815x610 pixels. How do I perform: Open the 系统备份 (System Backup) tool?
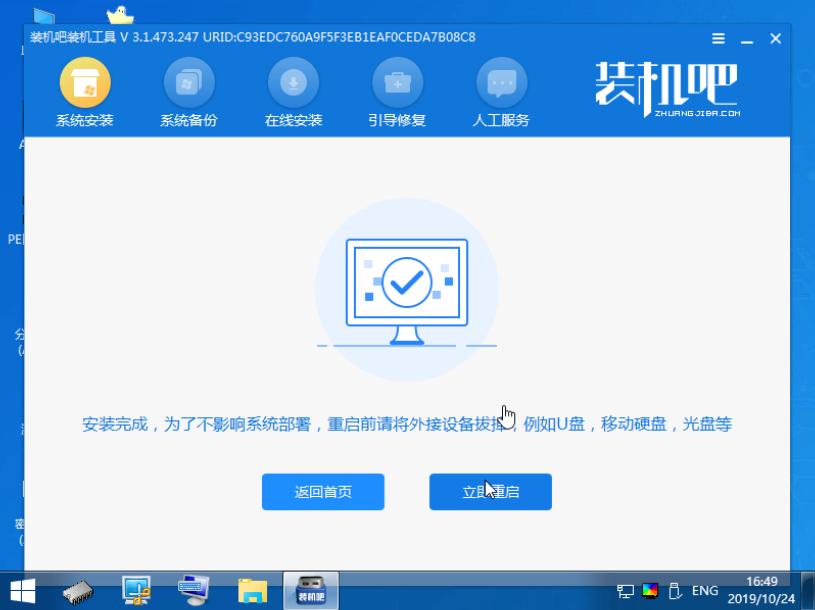(x=189, y=90)
